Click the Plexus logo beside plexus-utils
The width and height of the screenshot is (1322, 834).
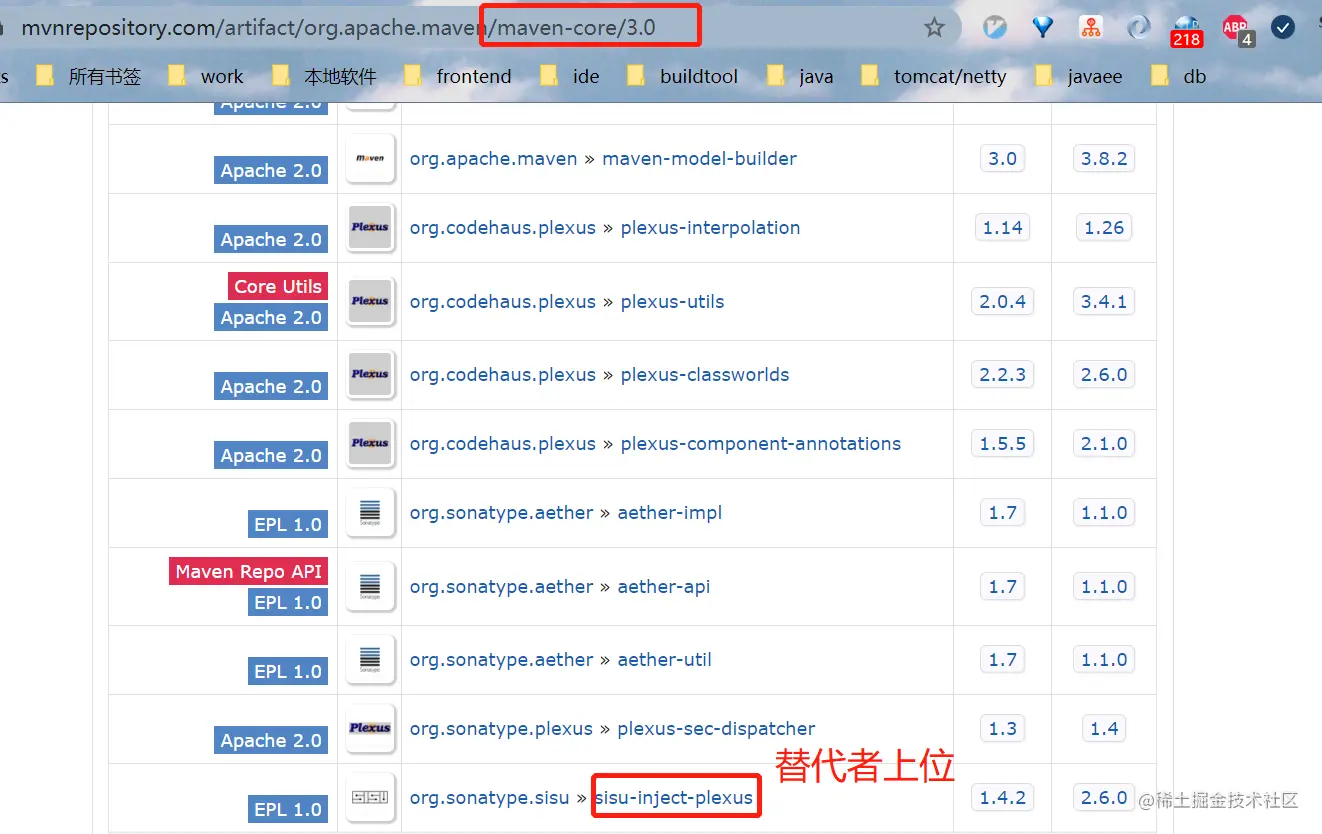pyautogui.click(x=370, y=301)
